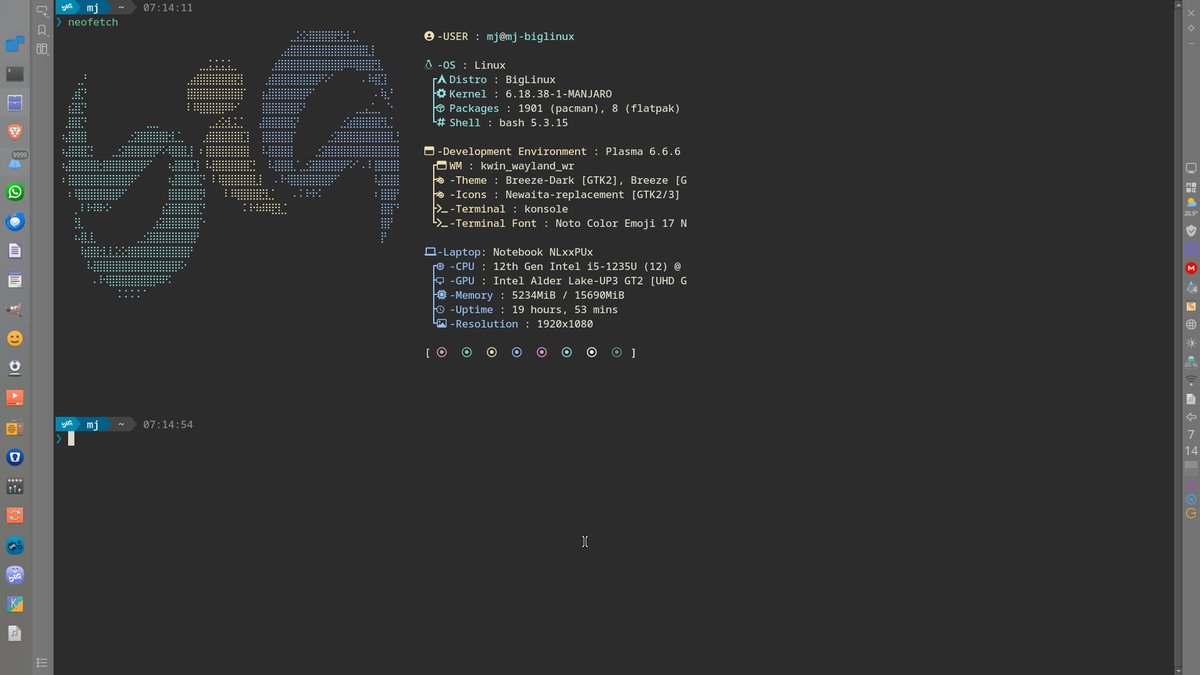Open WhatsApp from the dock
1200x675 pixels.
tap(15, 191)
